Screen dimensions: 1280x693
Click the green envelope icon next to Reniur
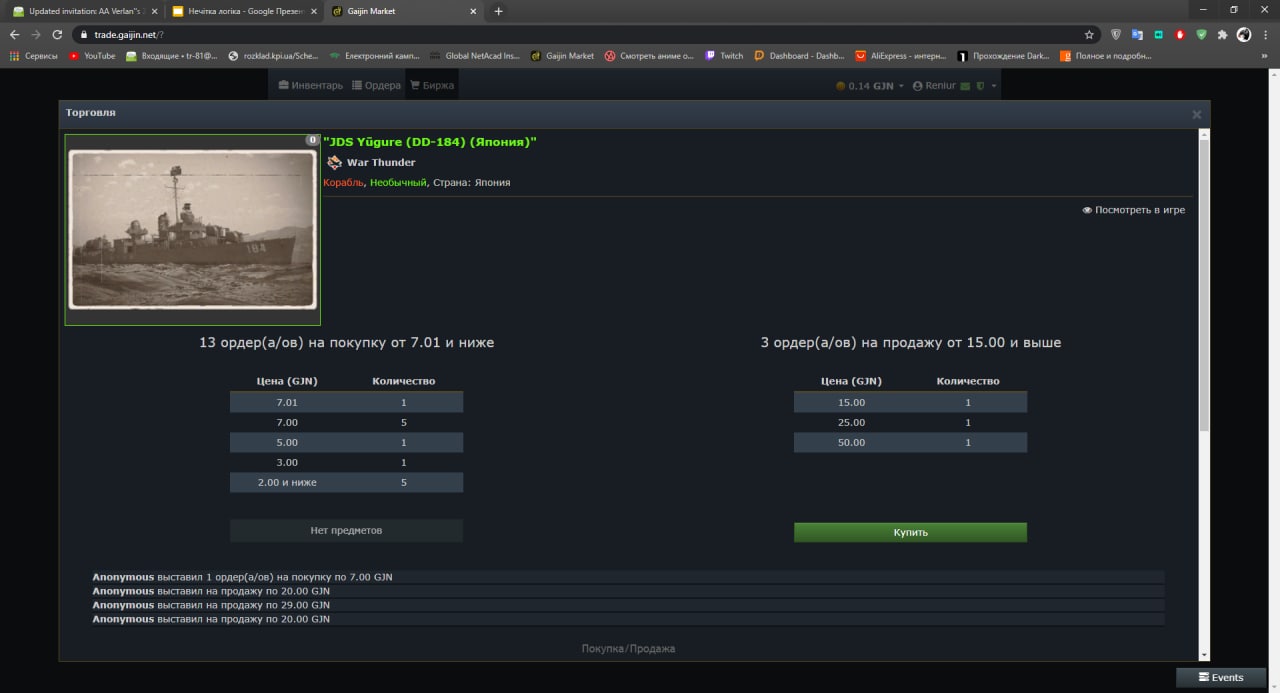pos(965,86)
